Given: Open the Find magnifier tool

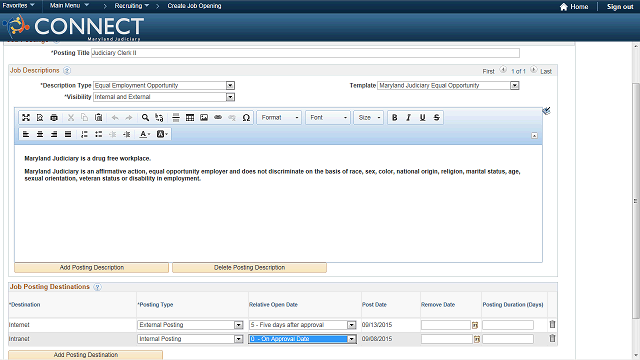Looking at the screenshot, I should coord(145,118).
